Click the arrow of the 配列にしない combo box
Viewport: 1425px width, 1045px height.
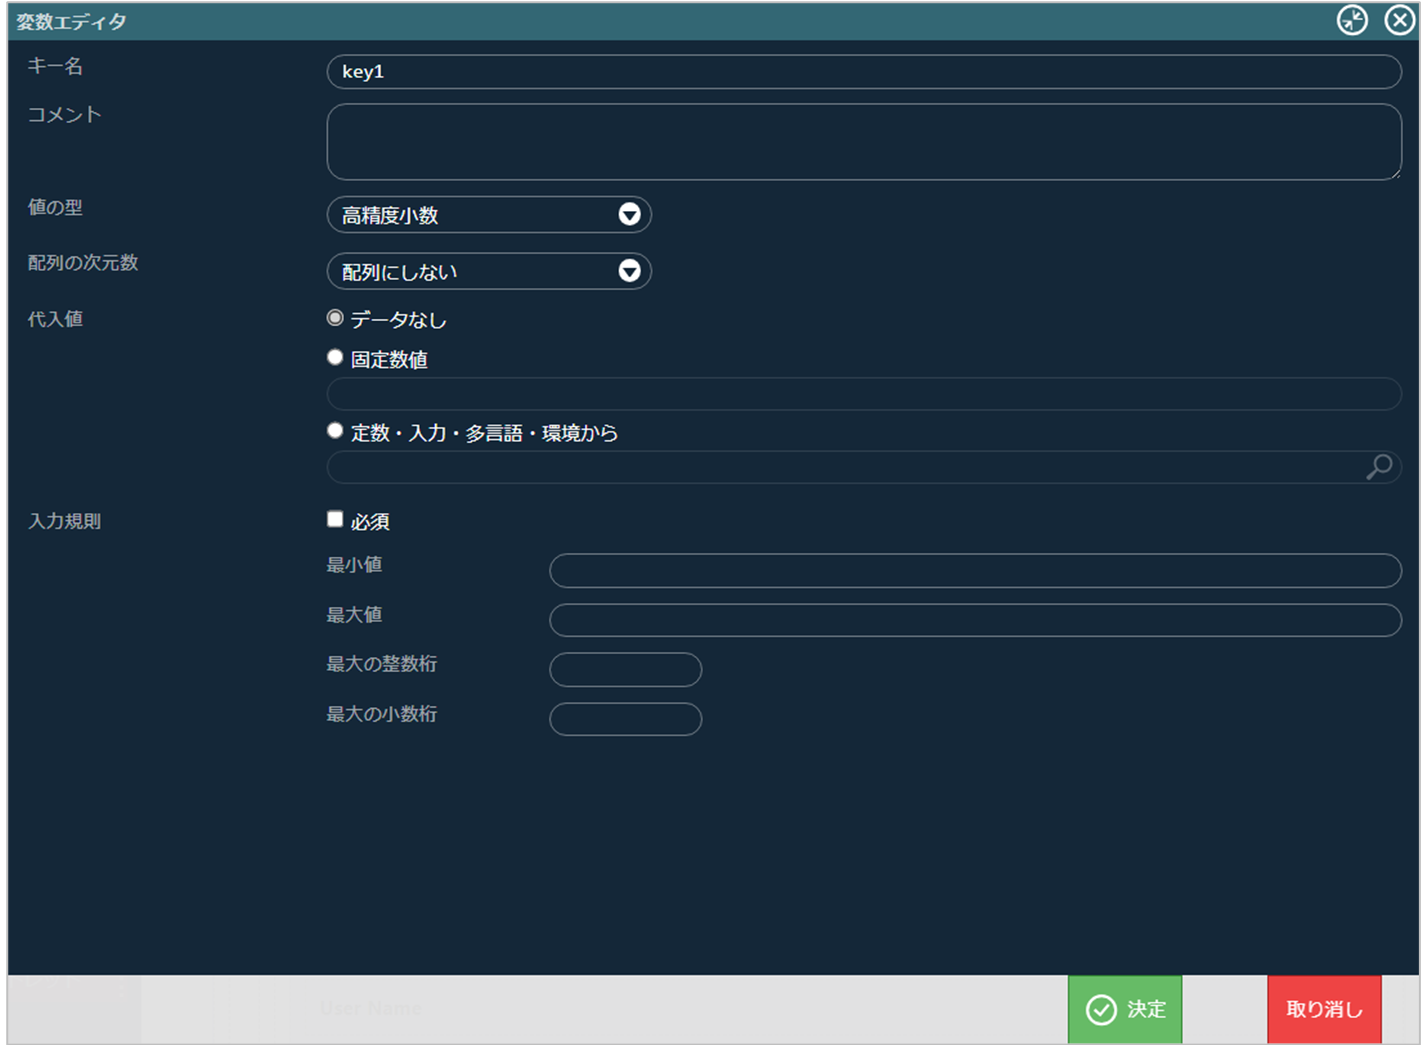pos(629,272)
